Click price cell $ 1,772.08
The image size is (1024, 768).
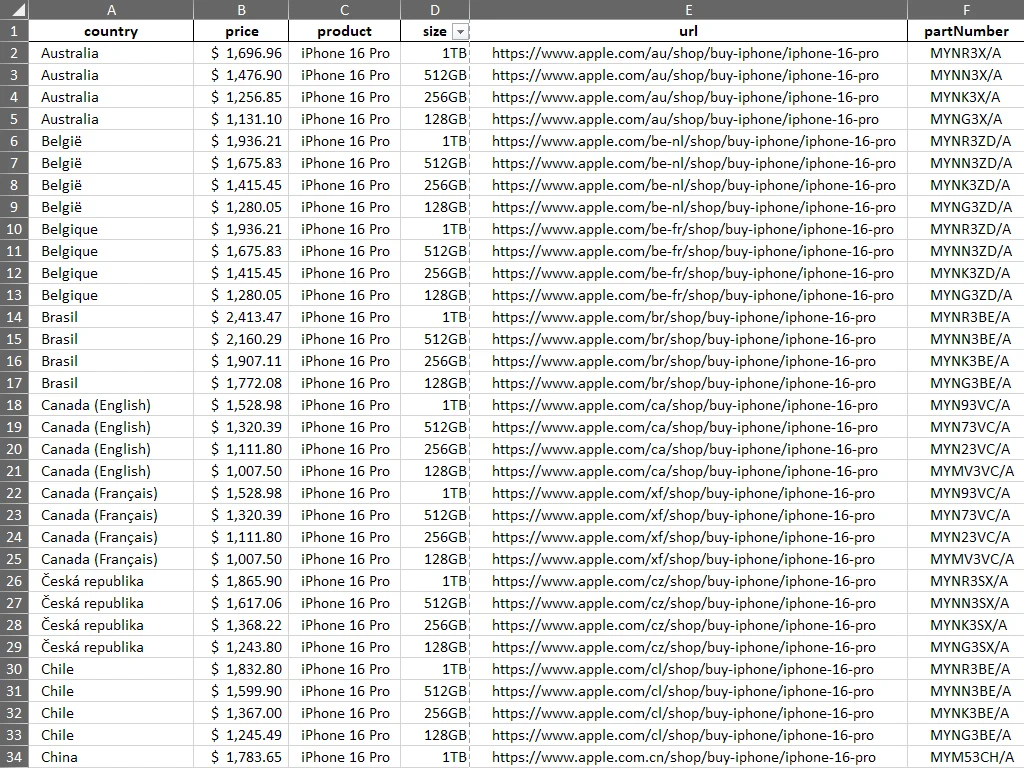click(x=241, y=383)
